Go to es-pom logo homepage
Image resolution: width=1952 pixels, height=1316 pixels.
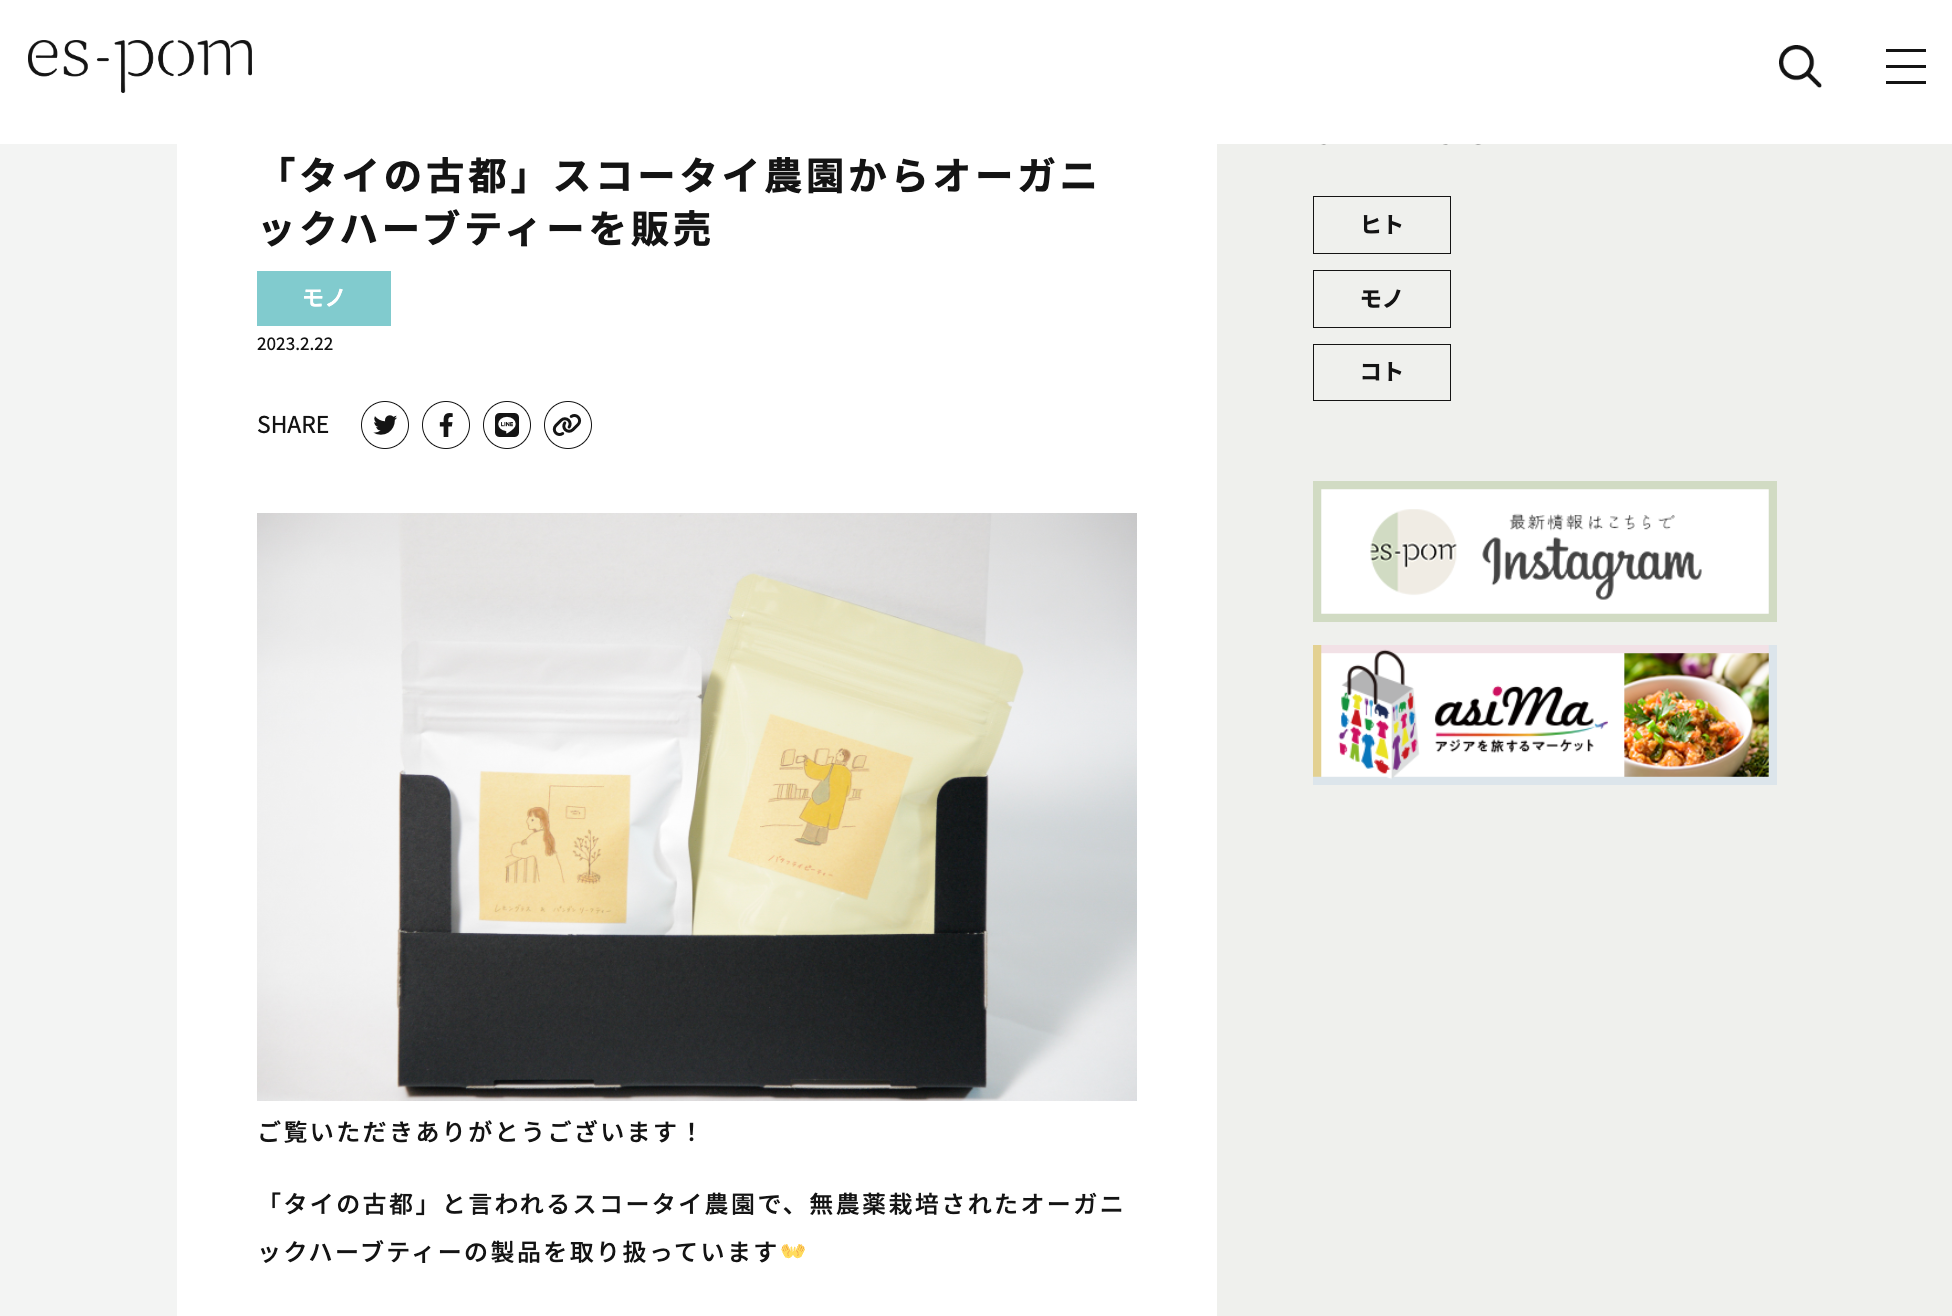pos(140,62)
